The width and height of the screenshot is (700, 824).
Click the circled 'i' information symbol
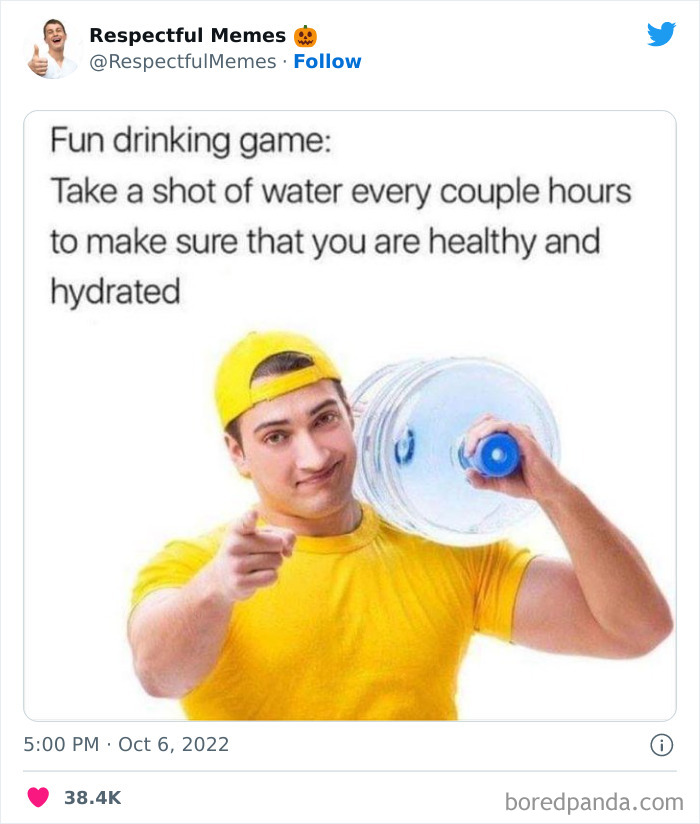pyautogui.click(x=664, y=744)
